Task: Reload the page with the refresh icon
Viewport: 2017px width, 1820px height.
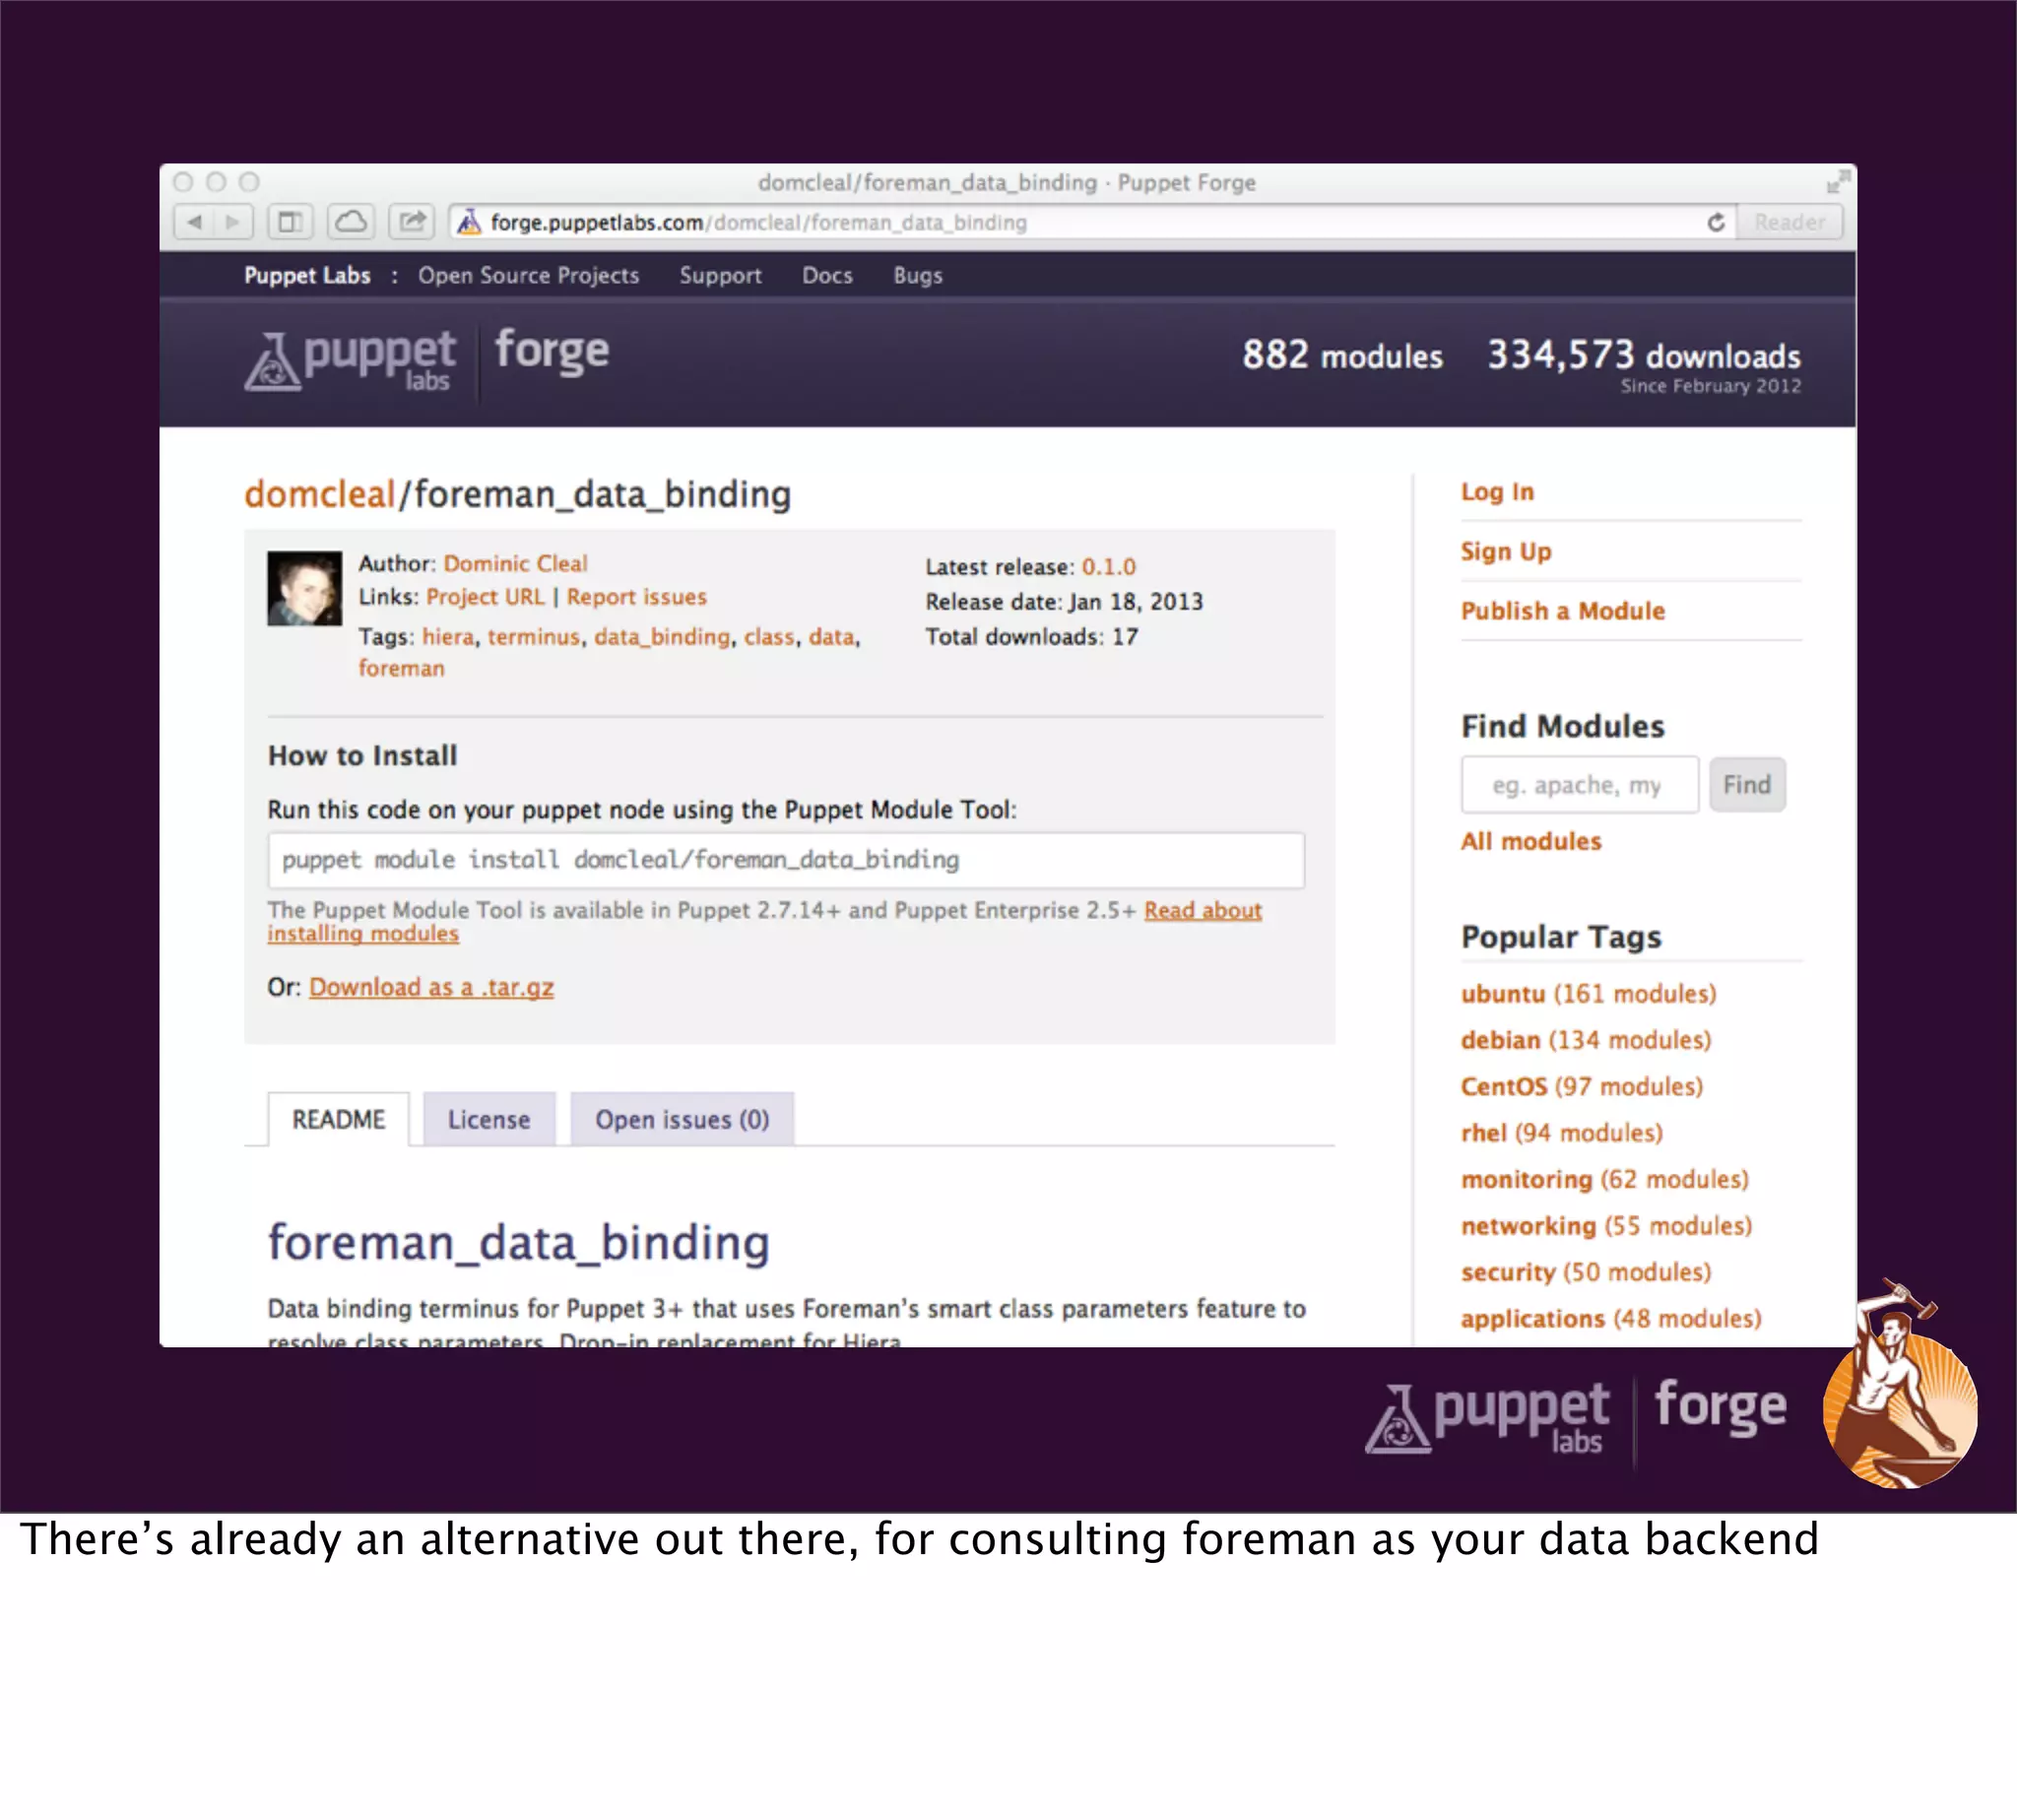Action: click(1716, 222)
